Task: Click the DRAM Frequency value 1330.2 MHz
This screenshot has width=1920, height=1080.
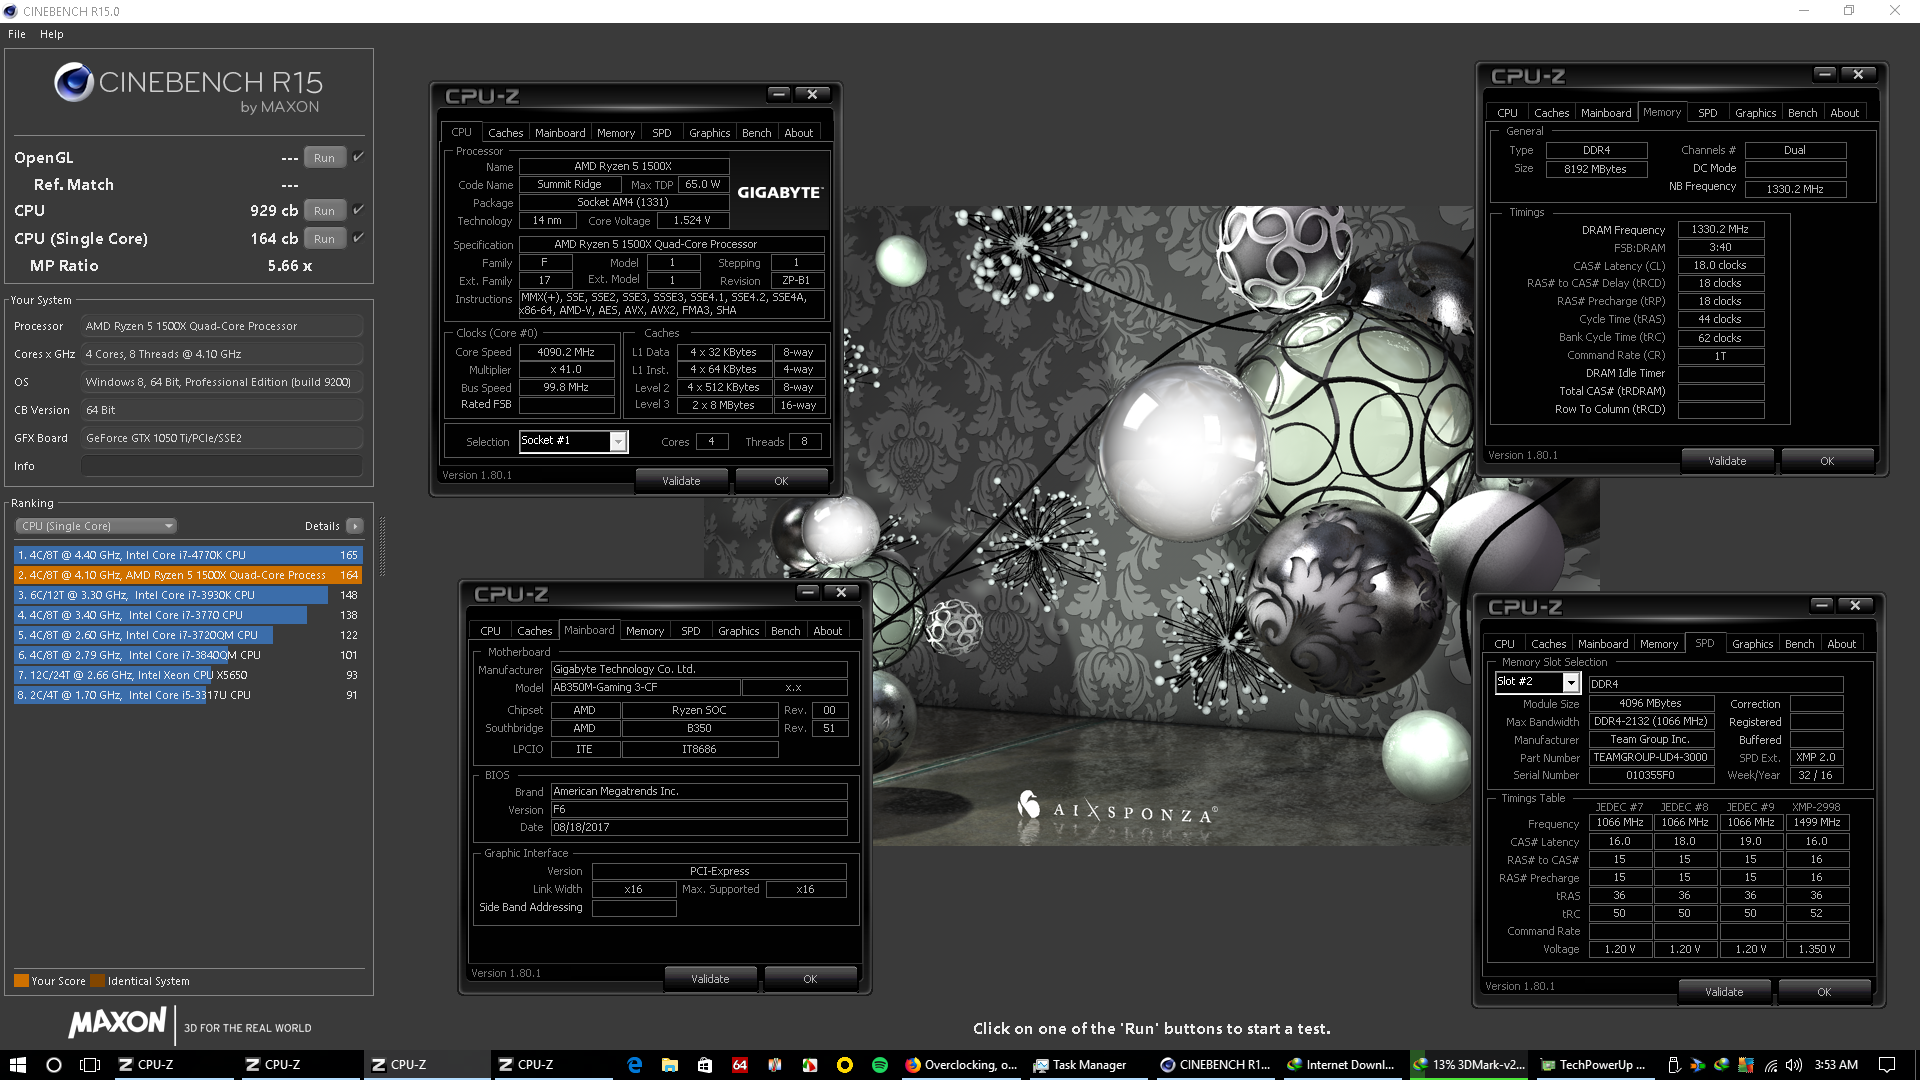Action: click(x=1720, y=229)
